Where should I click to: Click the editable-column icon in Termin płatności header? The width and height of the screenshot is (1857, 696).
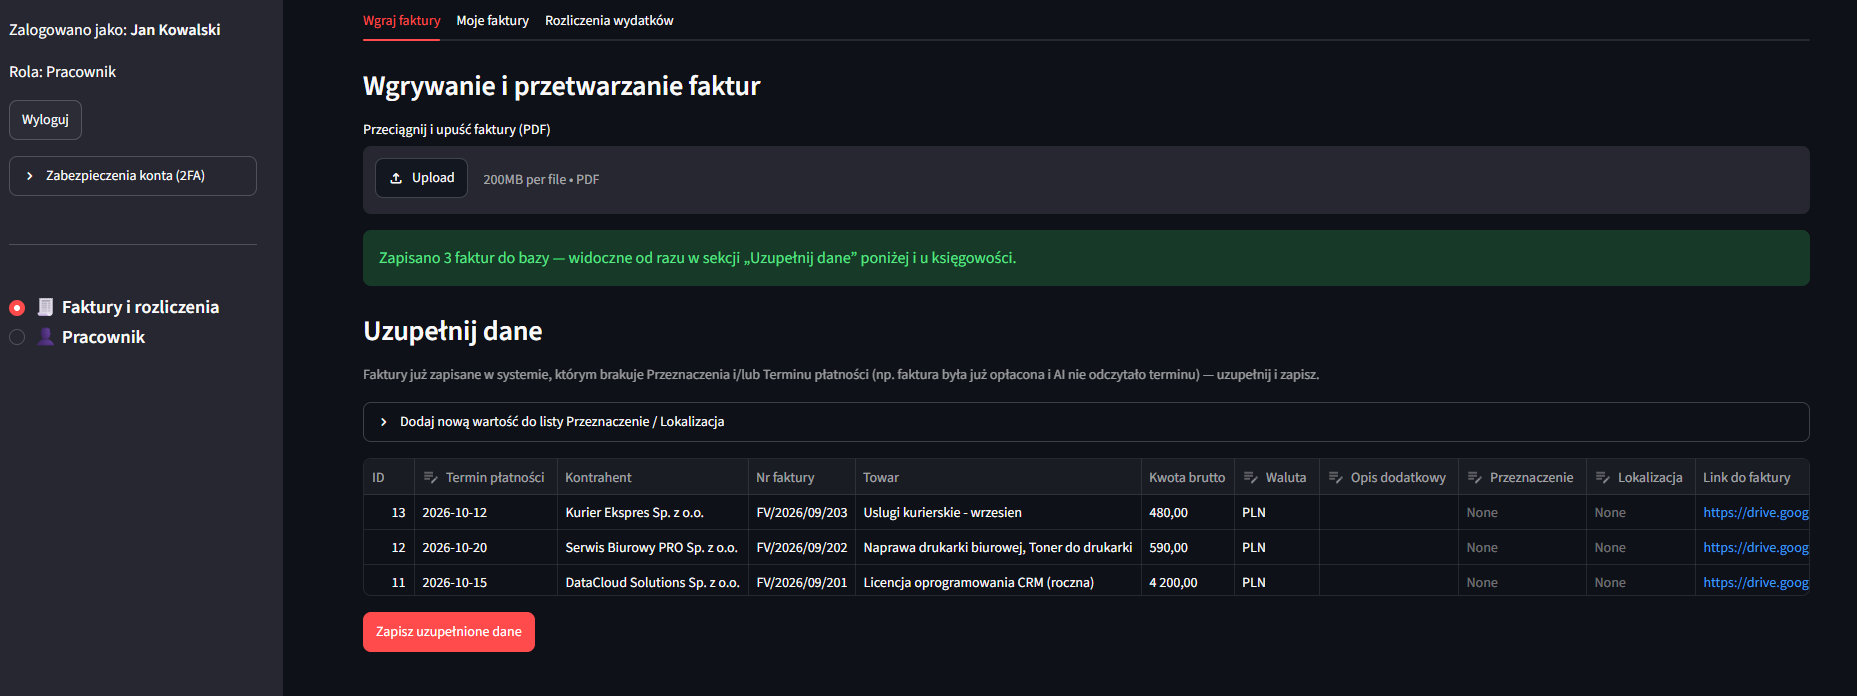click(x=431, y=477)
